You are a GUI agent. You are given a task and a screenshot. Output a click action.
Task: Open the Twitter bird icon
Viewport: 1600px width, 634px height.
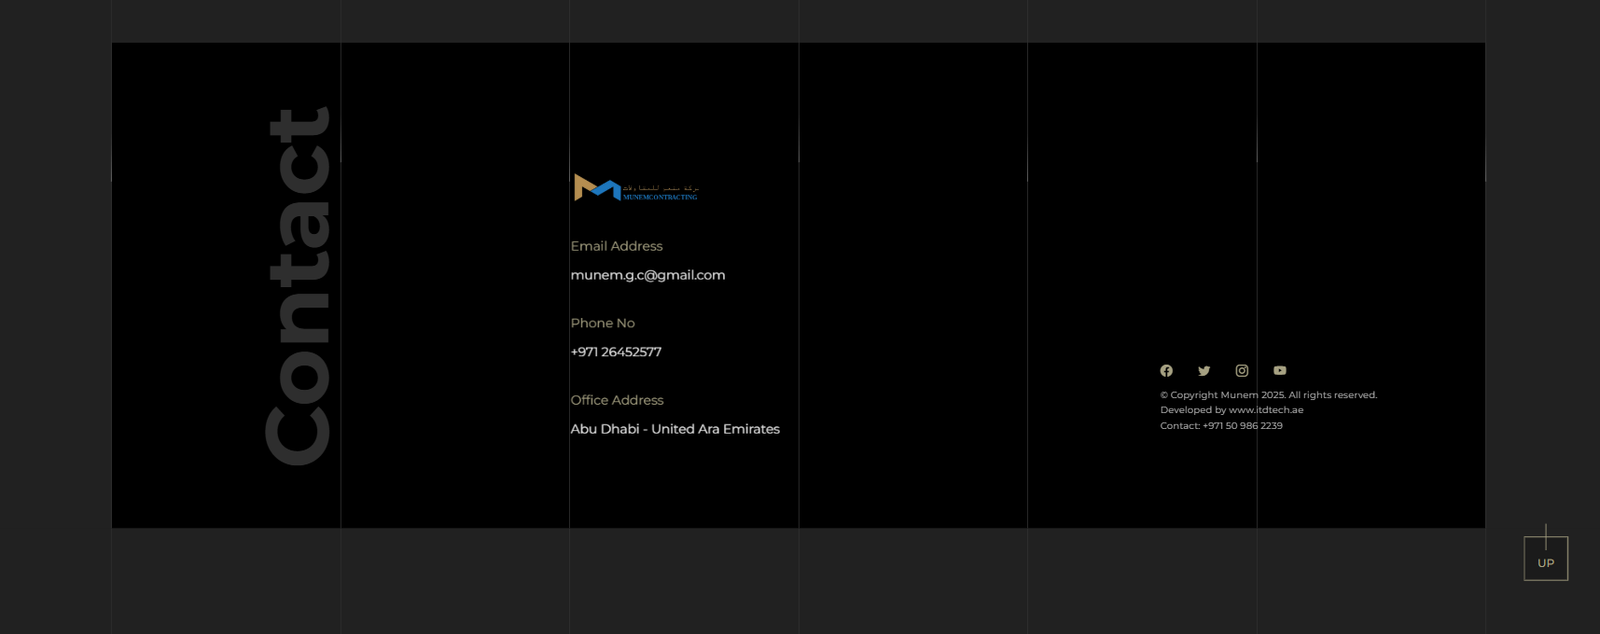click(x=1204, y=371)
